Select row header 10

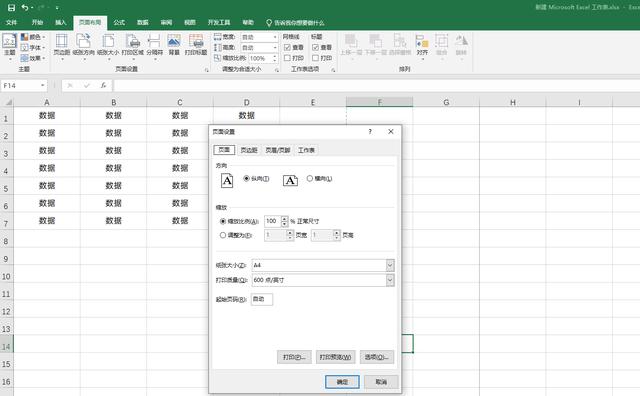click(6, 276)
